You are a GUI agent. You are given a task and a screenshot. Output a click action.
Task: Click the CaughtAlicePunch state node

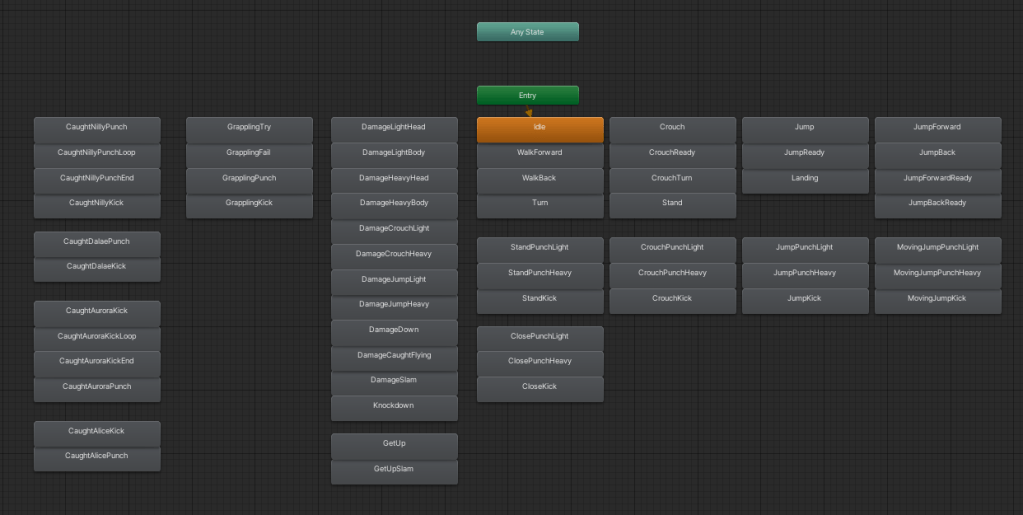(97, 456)
